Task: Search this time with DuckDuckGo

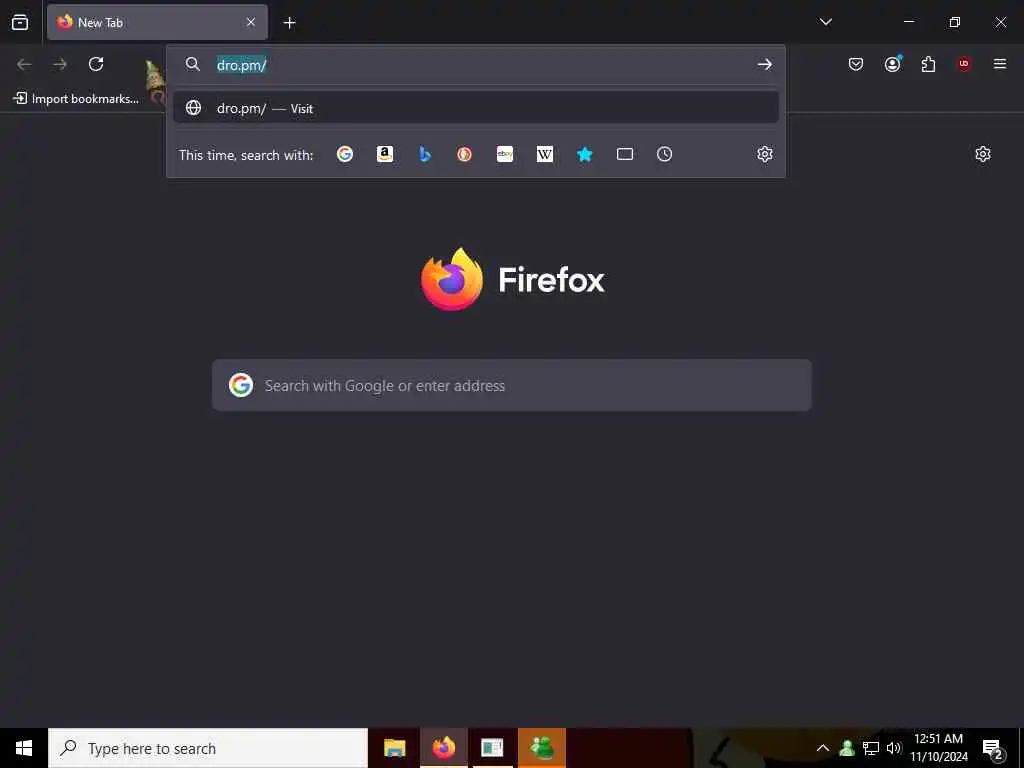Action: (464, 154)
